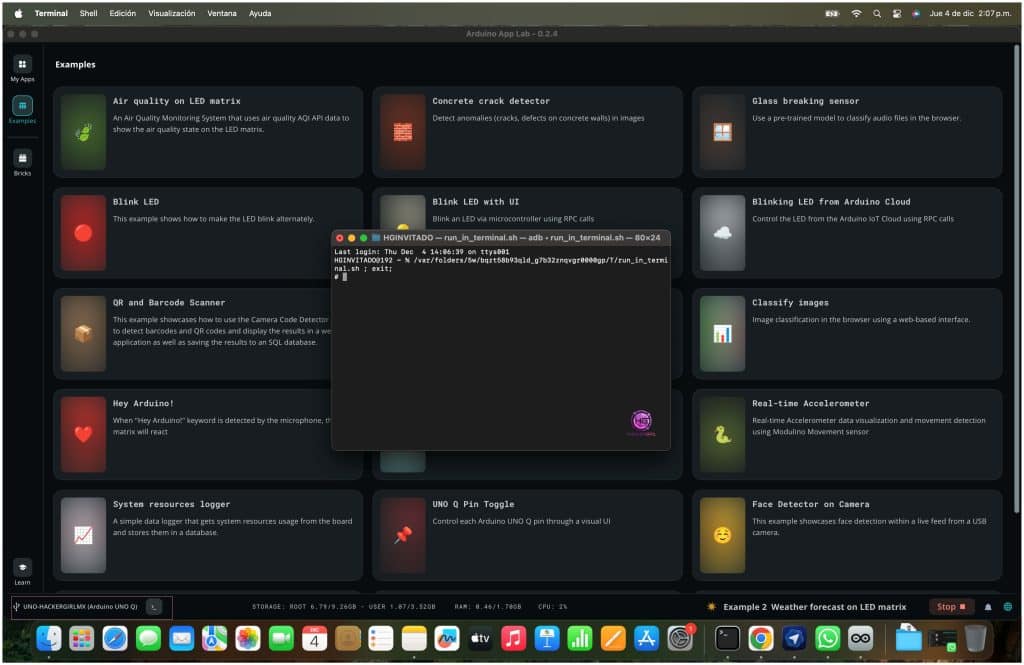The image size is (1024, 665).
Task: Open Google Chrome from the Dock
Action: pos(761,639)
